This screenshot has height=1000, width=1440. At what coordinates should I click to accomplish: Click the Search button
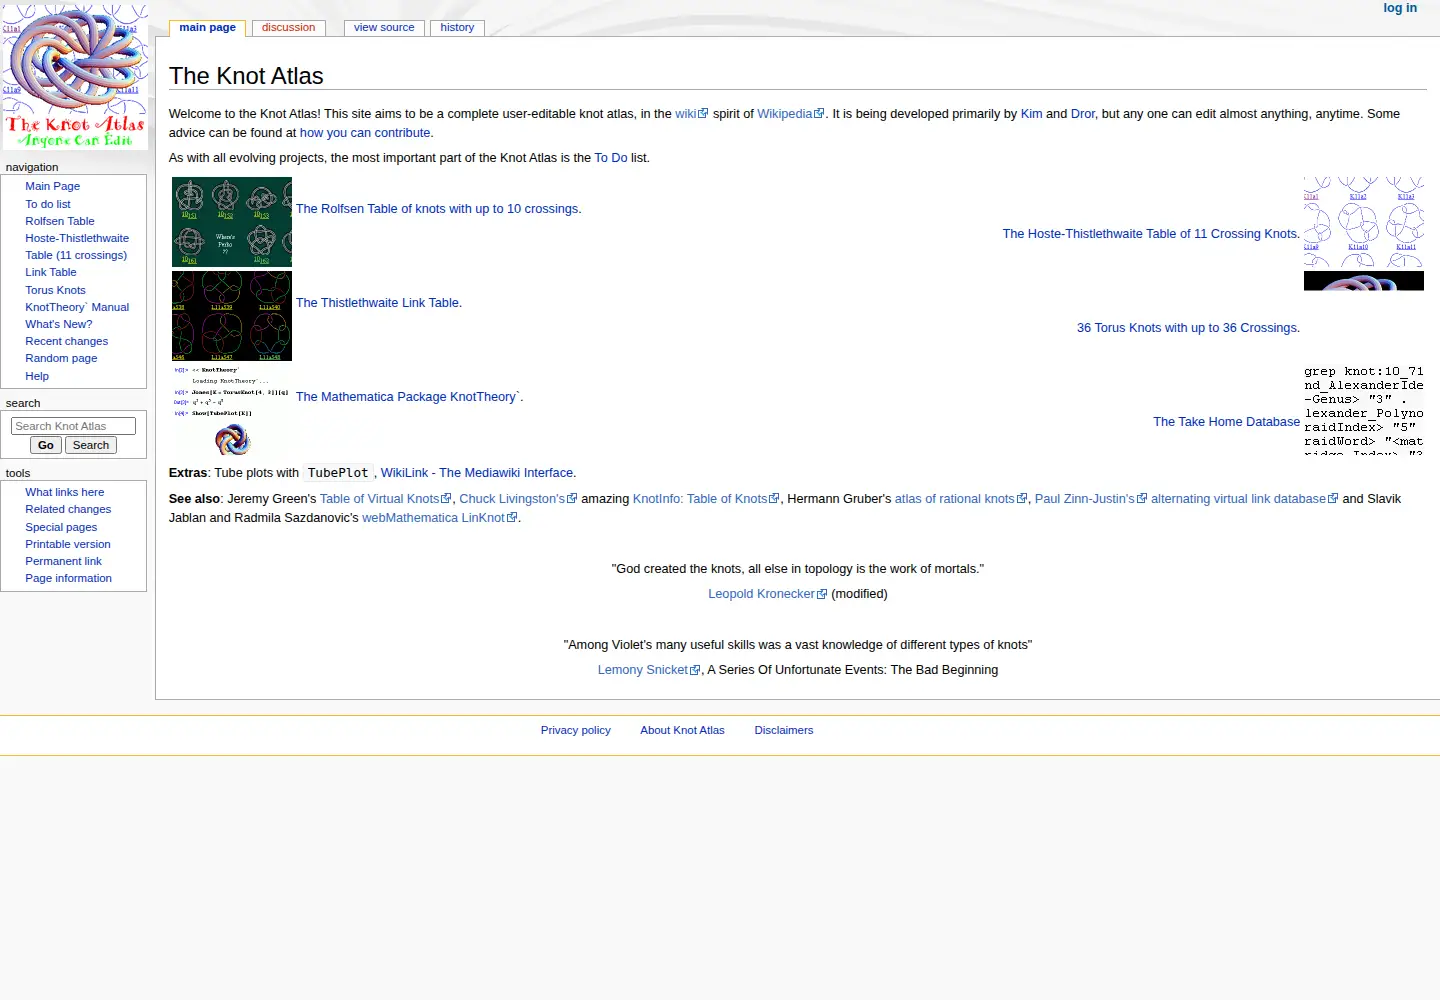pyautogui.click(x=91, y=445)
